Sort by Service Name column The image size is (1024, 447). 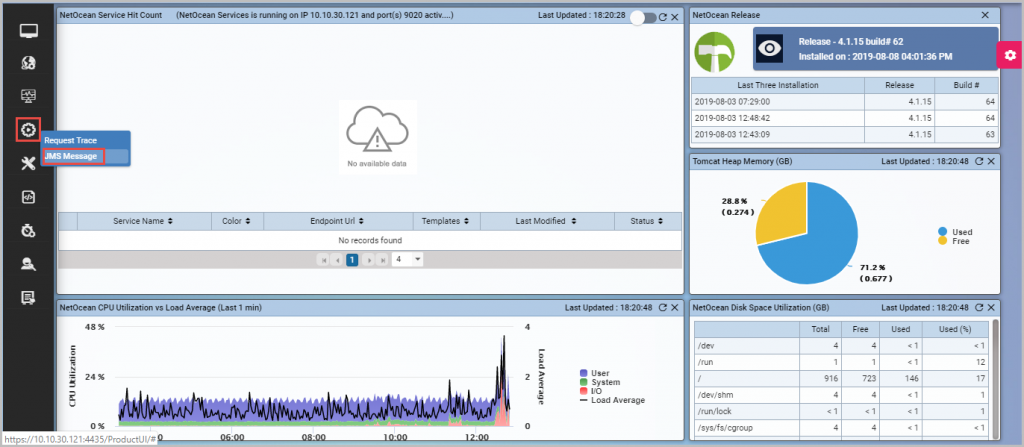click(144, 222)
